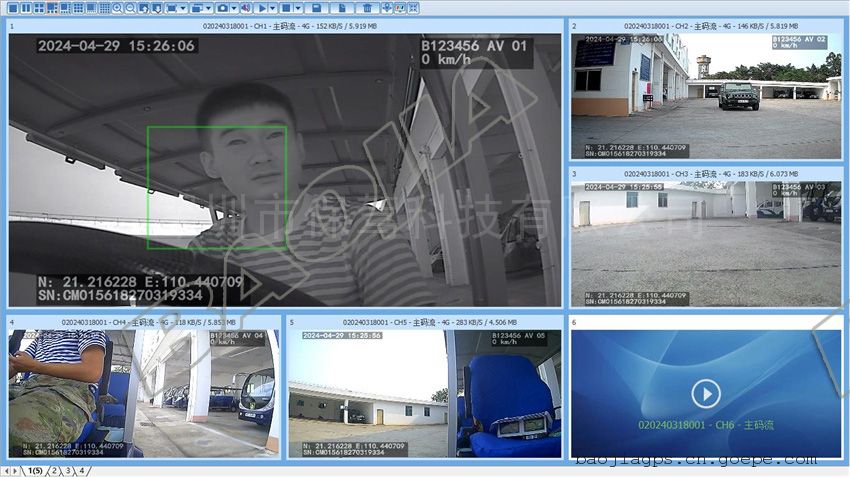Open the stop button dropdown arrow
850x477 pixels.
[x=298, y=8]
